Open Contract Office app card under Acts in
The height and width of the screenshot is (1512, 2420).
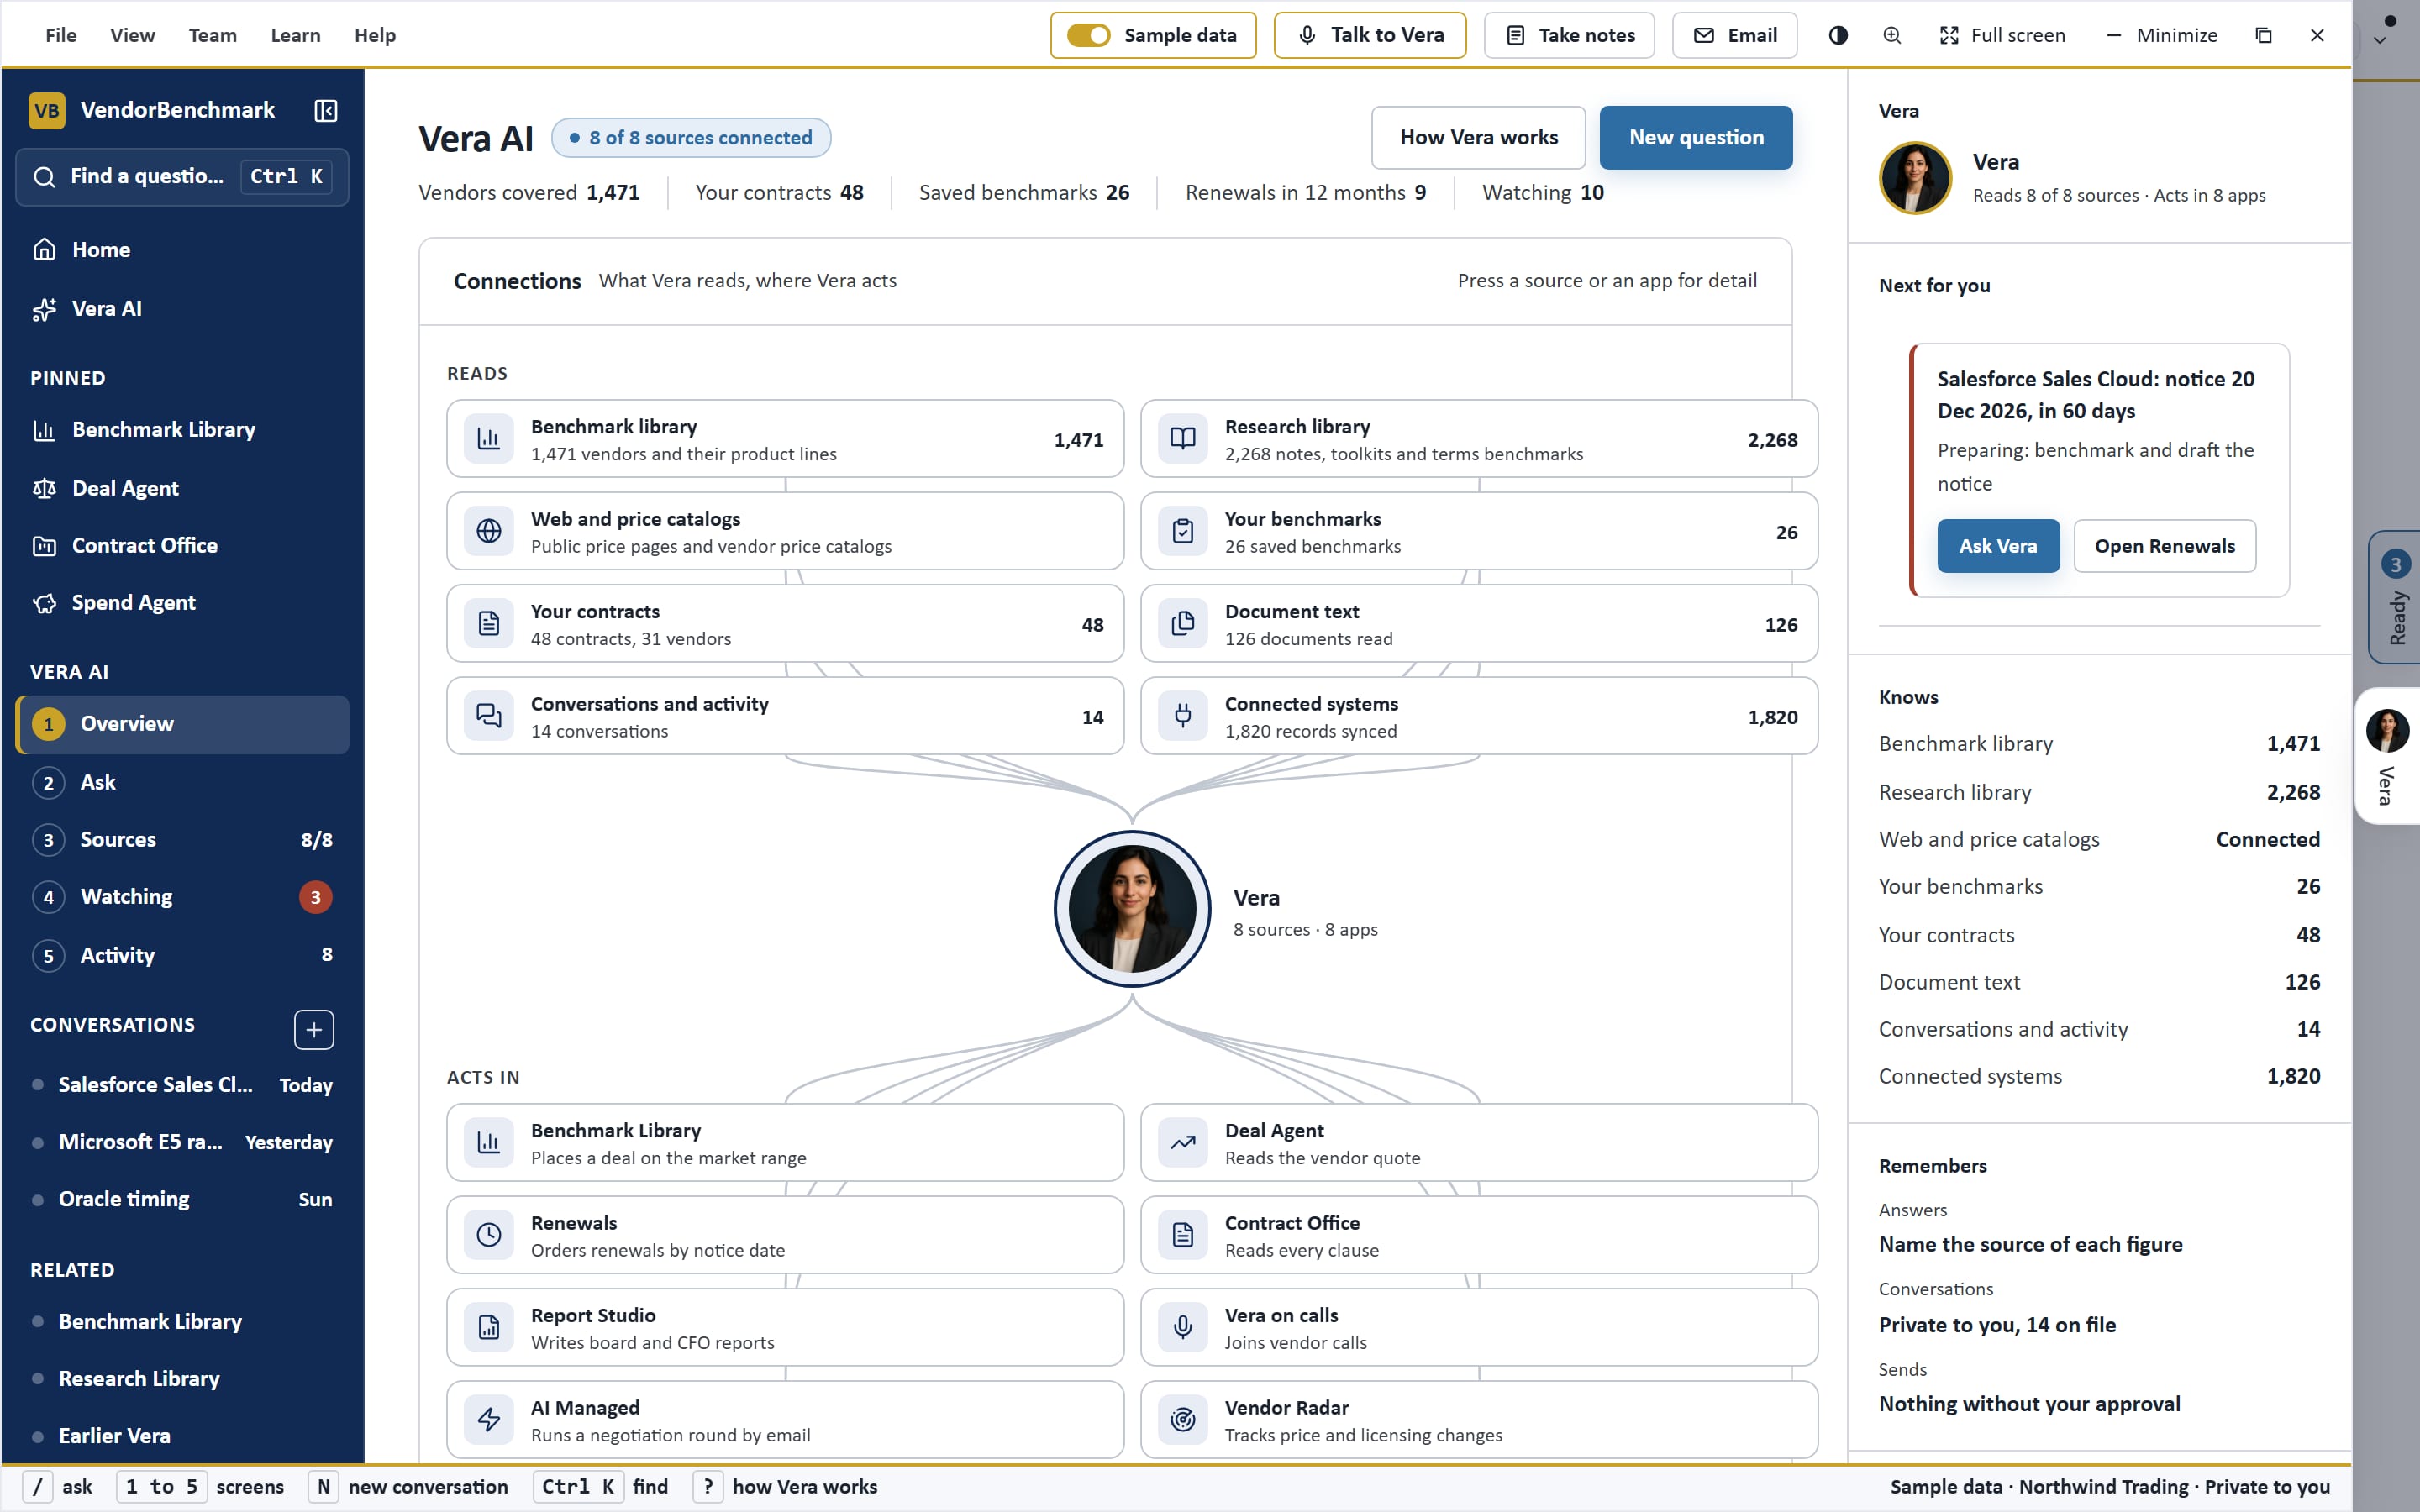1479,1235
